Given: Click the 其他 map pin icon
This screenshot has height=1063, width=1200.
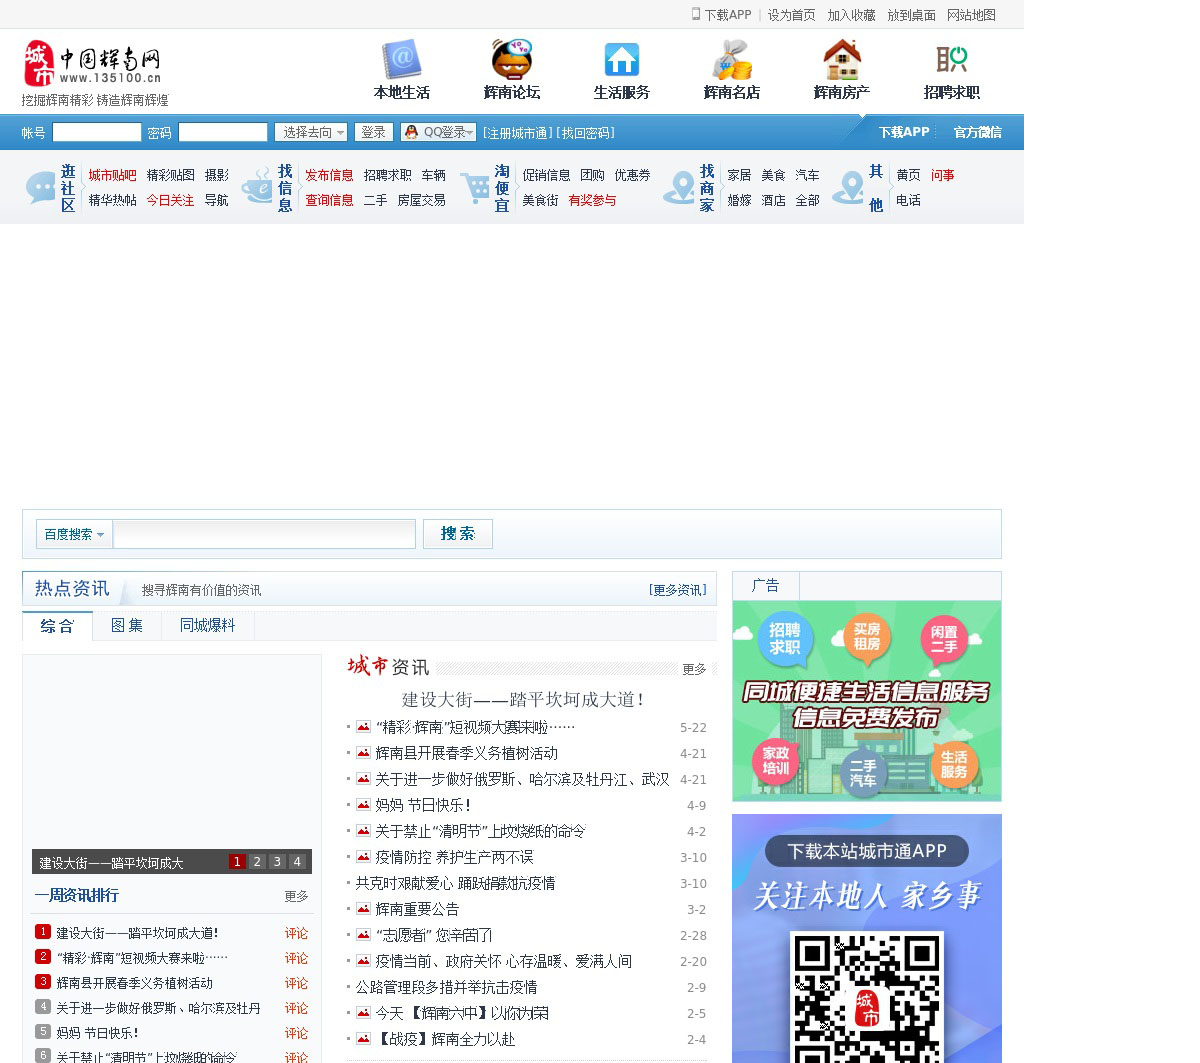Looking at the screenshot, I should [848, 187].
